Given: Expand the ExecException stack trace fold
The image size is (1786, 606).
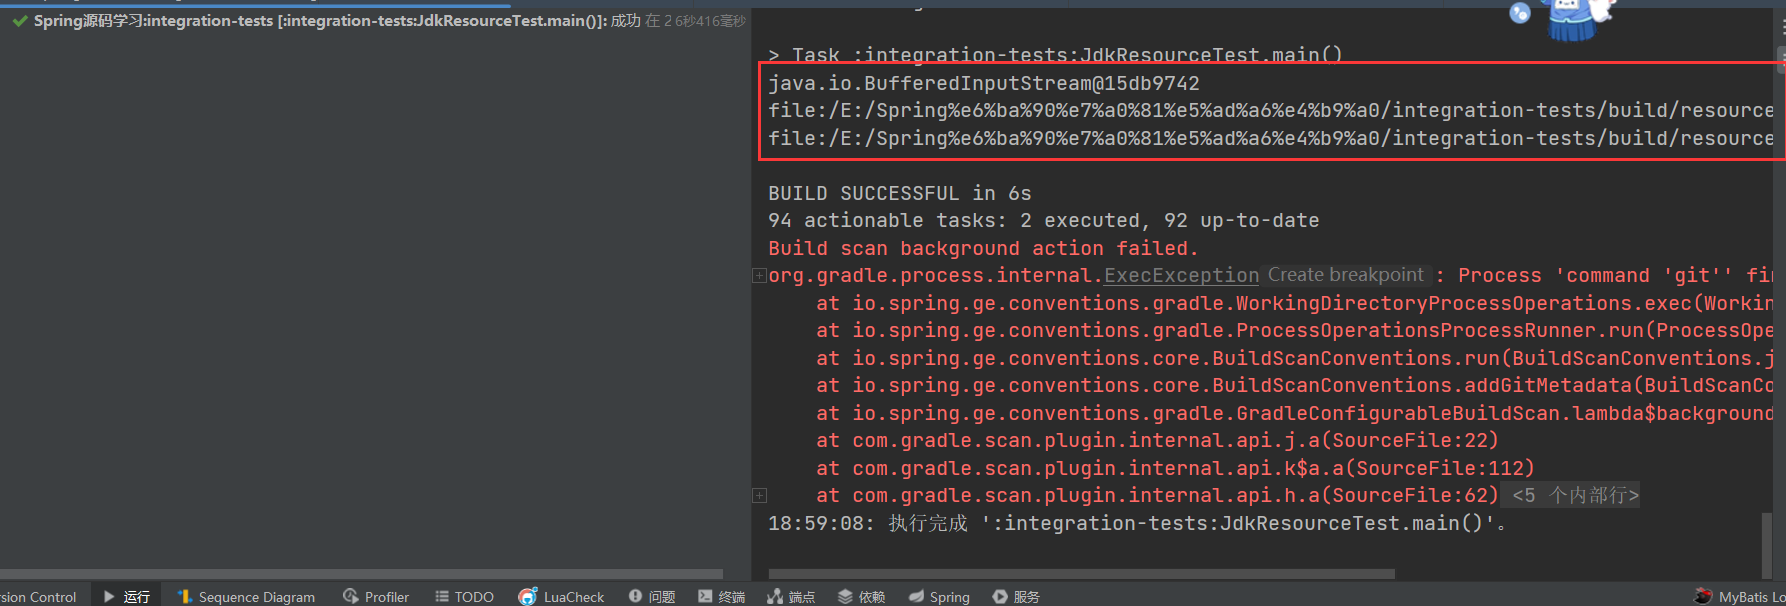Looking at the screenshot, I should [760, 276].
